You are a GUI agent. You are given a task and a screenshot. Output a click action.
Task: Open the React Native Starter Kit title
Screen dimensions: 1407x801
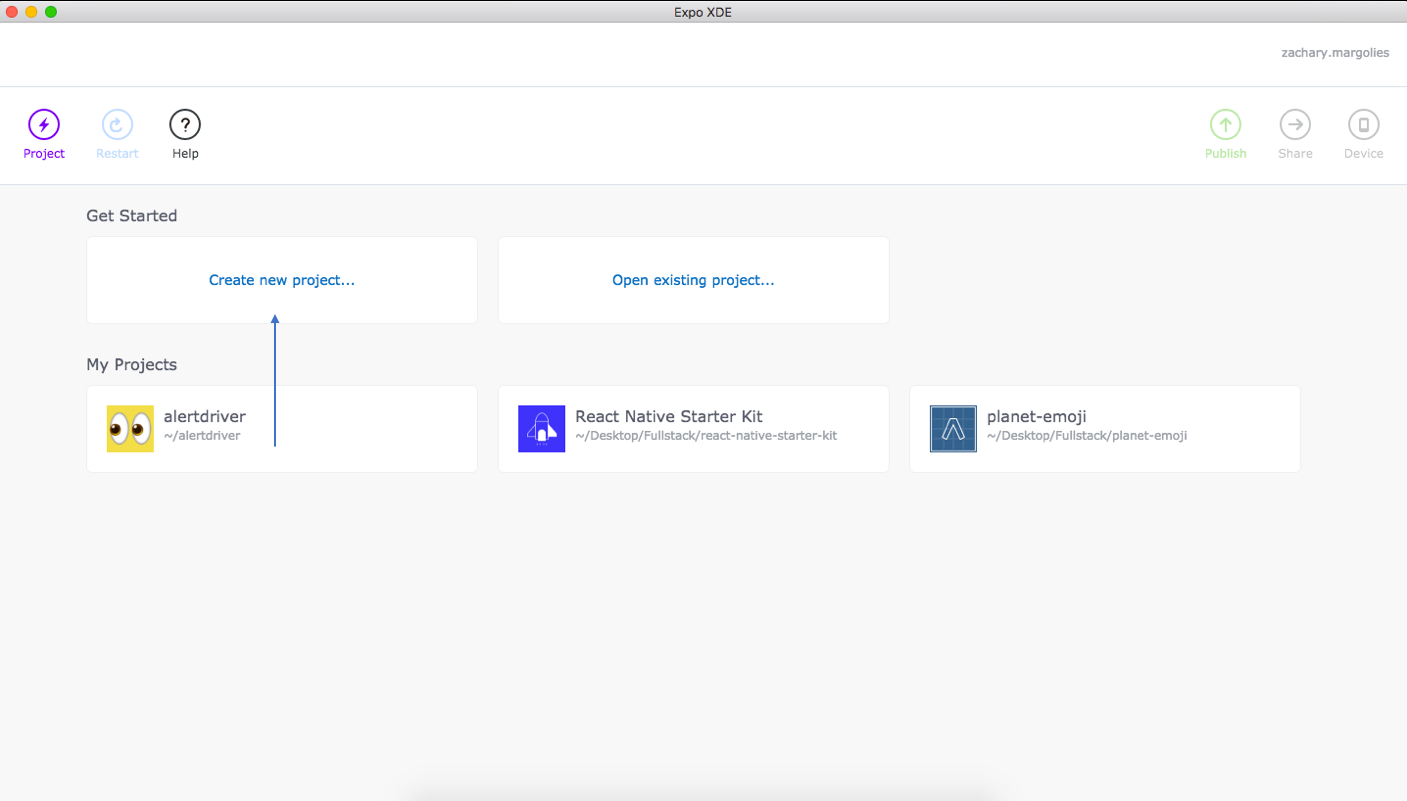pos(669,417)
